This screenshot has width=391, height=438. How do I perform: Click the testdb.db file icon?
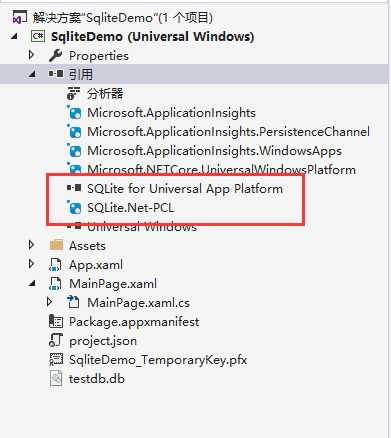click(x=56, y=378)
